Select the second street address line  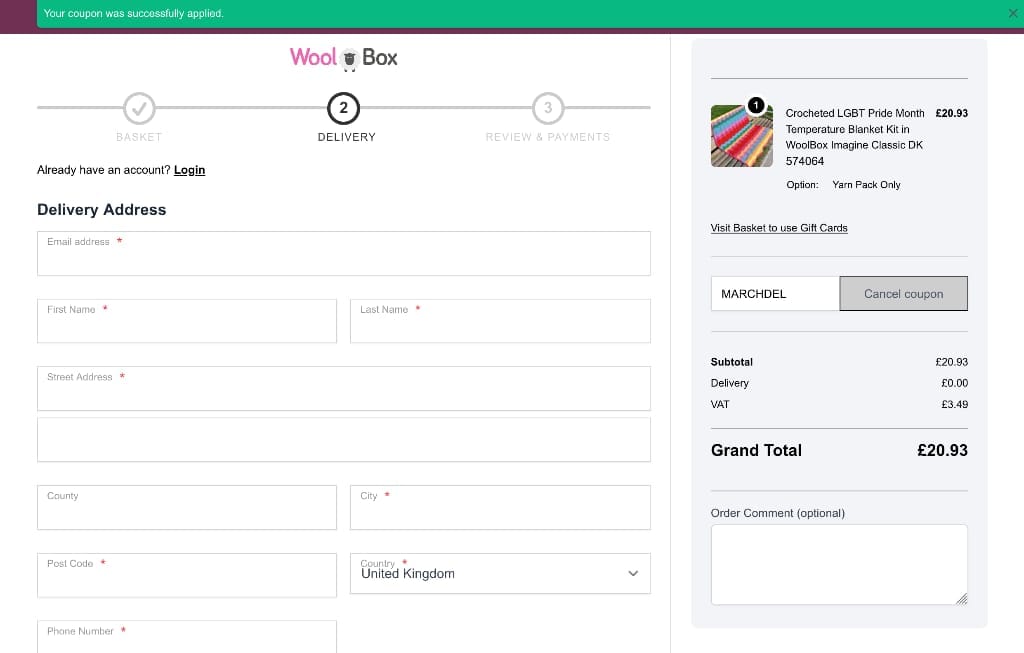tap(344, 439)
